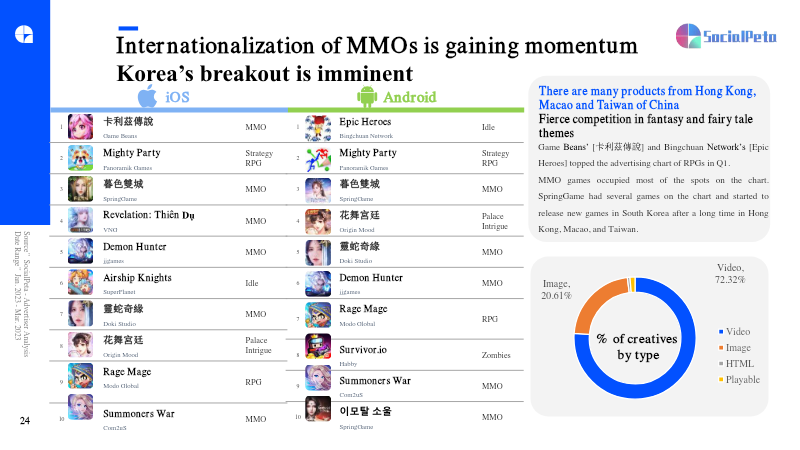Click the white circular logo top-left

tap(25, 32)
